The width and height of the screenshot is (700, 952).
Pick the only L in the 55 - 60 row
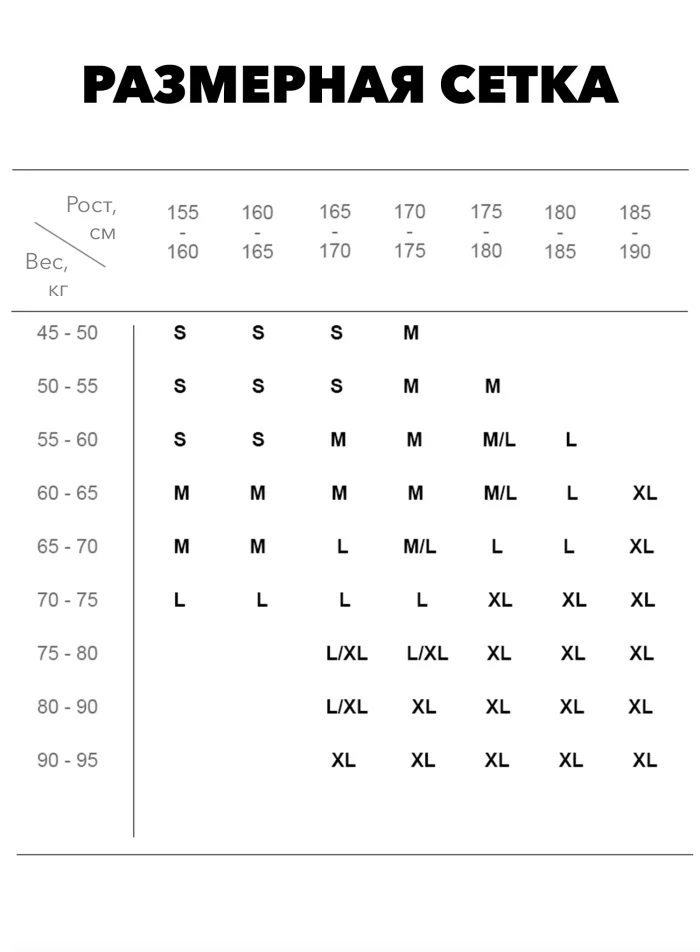click(571, 440)
